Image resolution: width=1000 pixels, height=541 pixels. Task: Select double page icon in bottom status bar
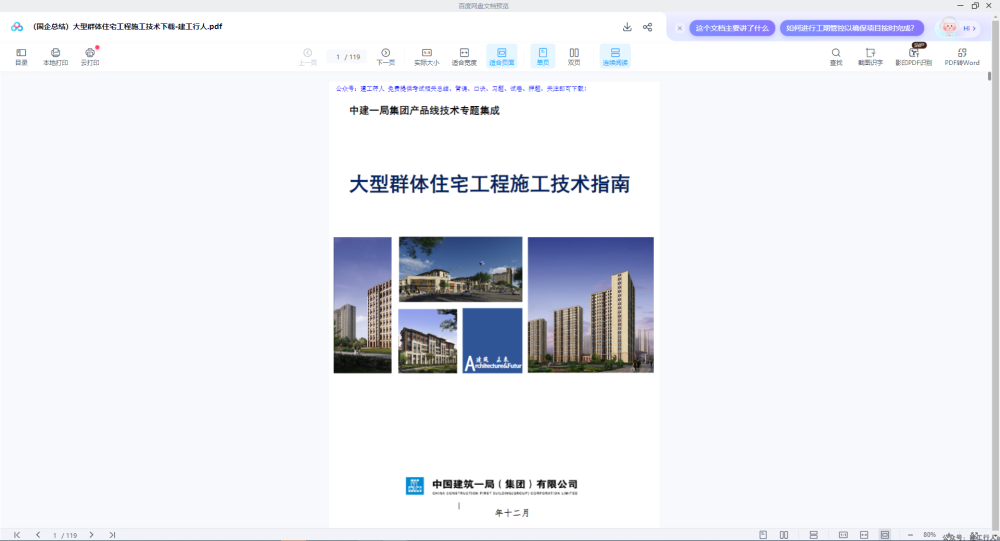tap(784, 535)
